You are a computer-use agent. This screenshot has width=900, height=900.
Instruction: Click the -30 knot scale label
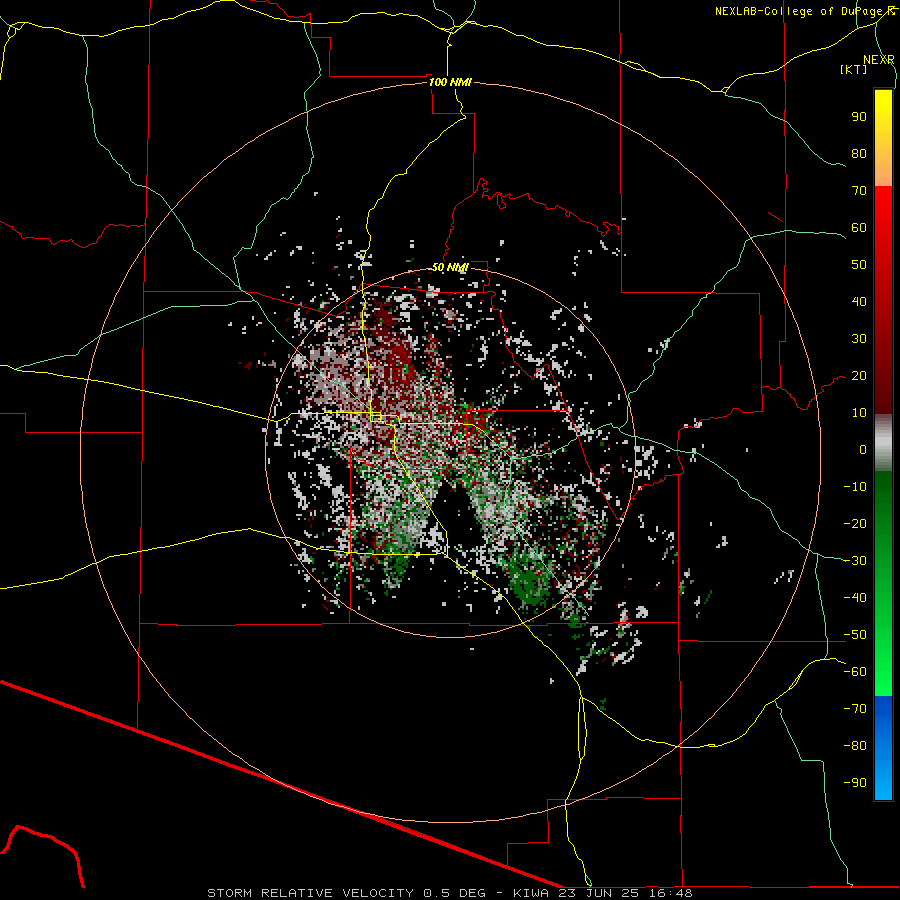(x=855, y=561)
